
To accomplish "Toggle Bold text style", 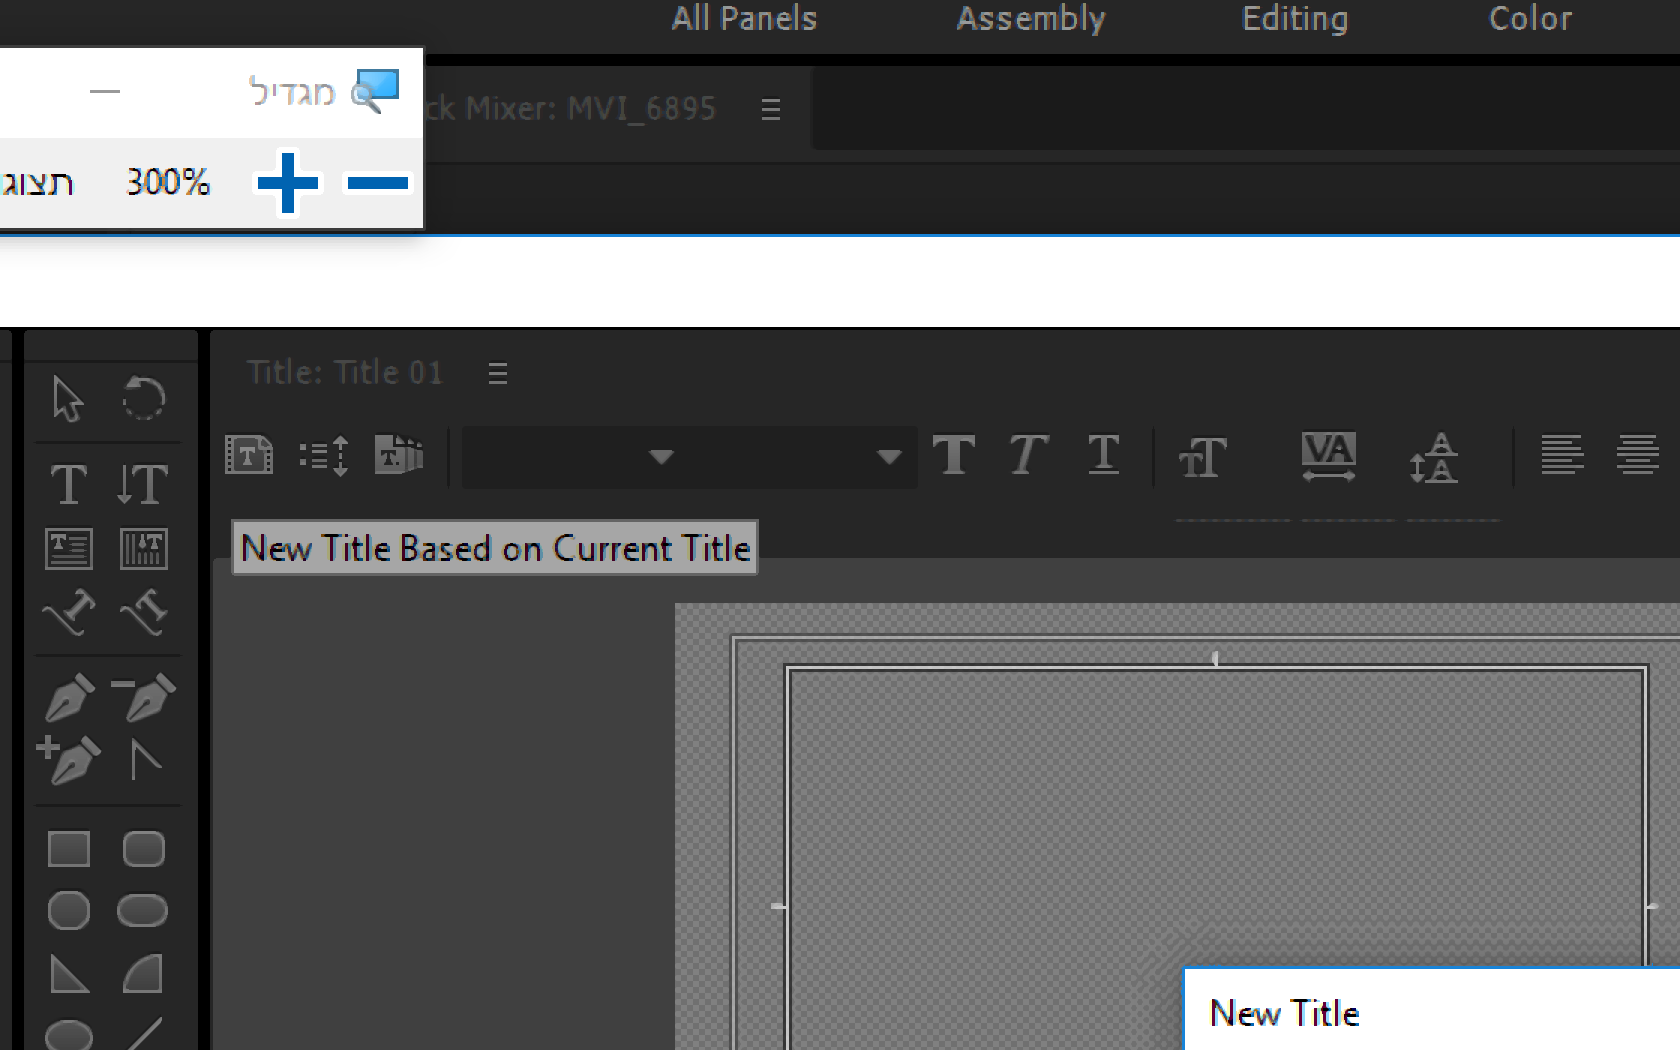I will [x=954, y=455].
